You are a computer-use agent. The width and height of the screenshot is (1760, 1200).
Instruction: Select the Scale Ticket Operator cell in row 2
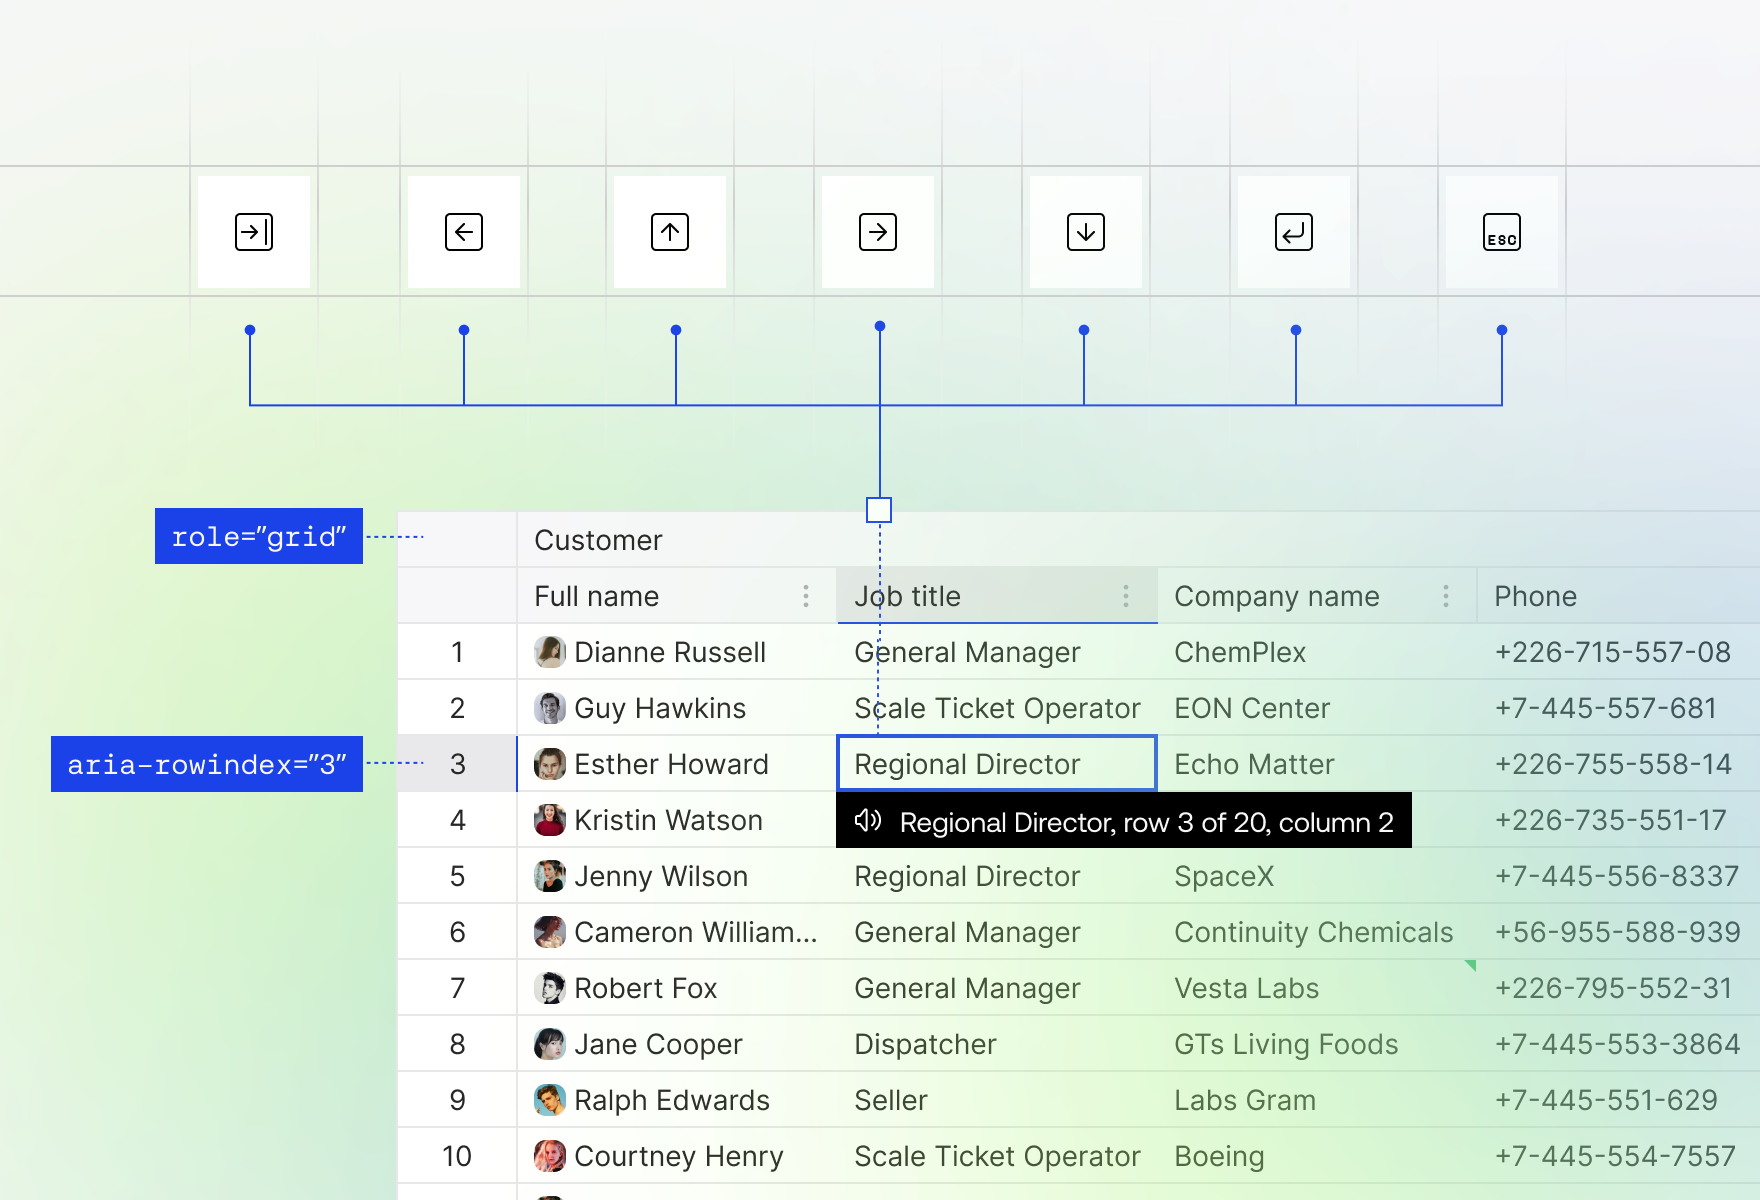pyautogui.click(x=997, y=708)
